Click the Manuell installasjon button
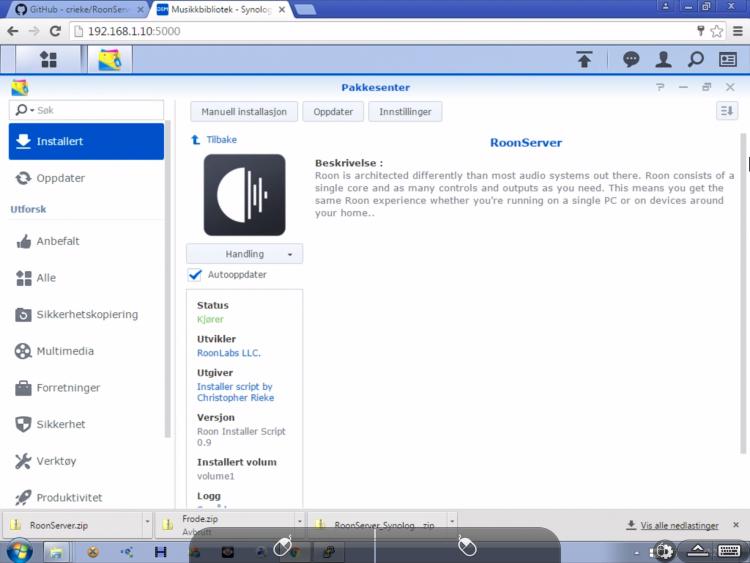Screen dimensions: 750x563 click(x=244, y=112)
